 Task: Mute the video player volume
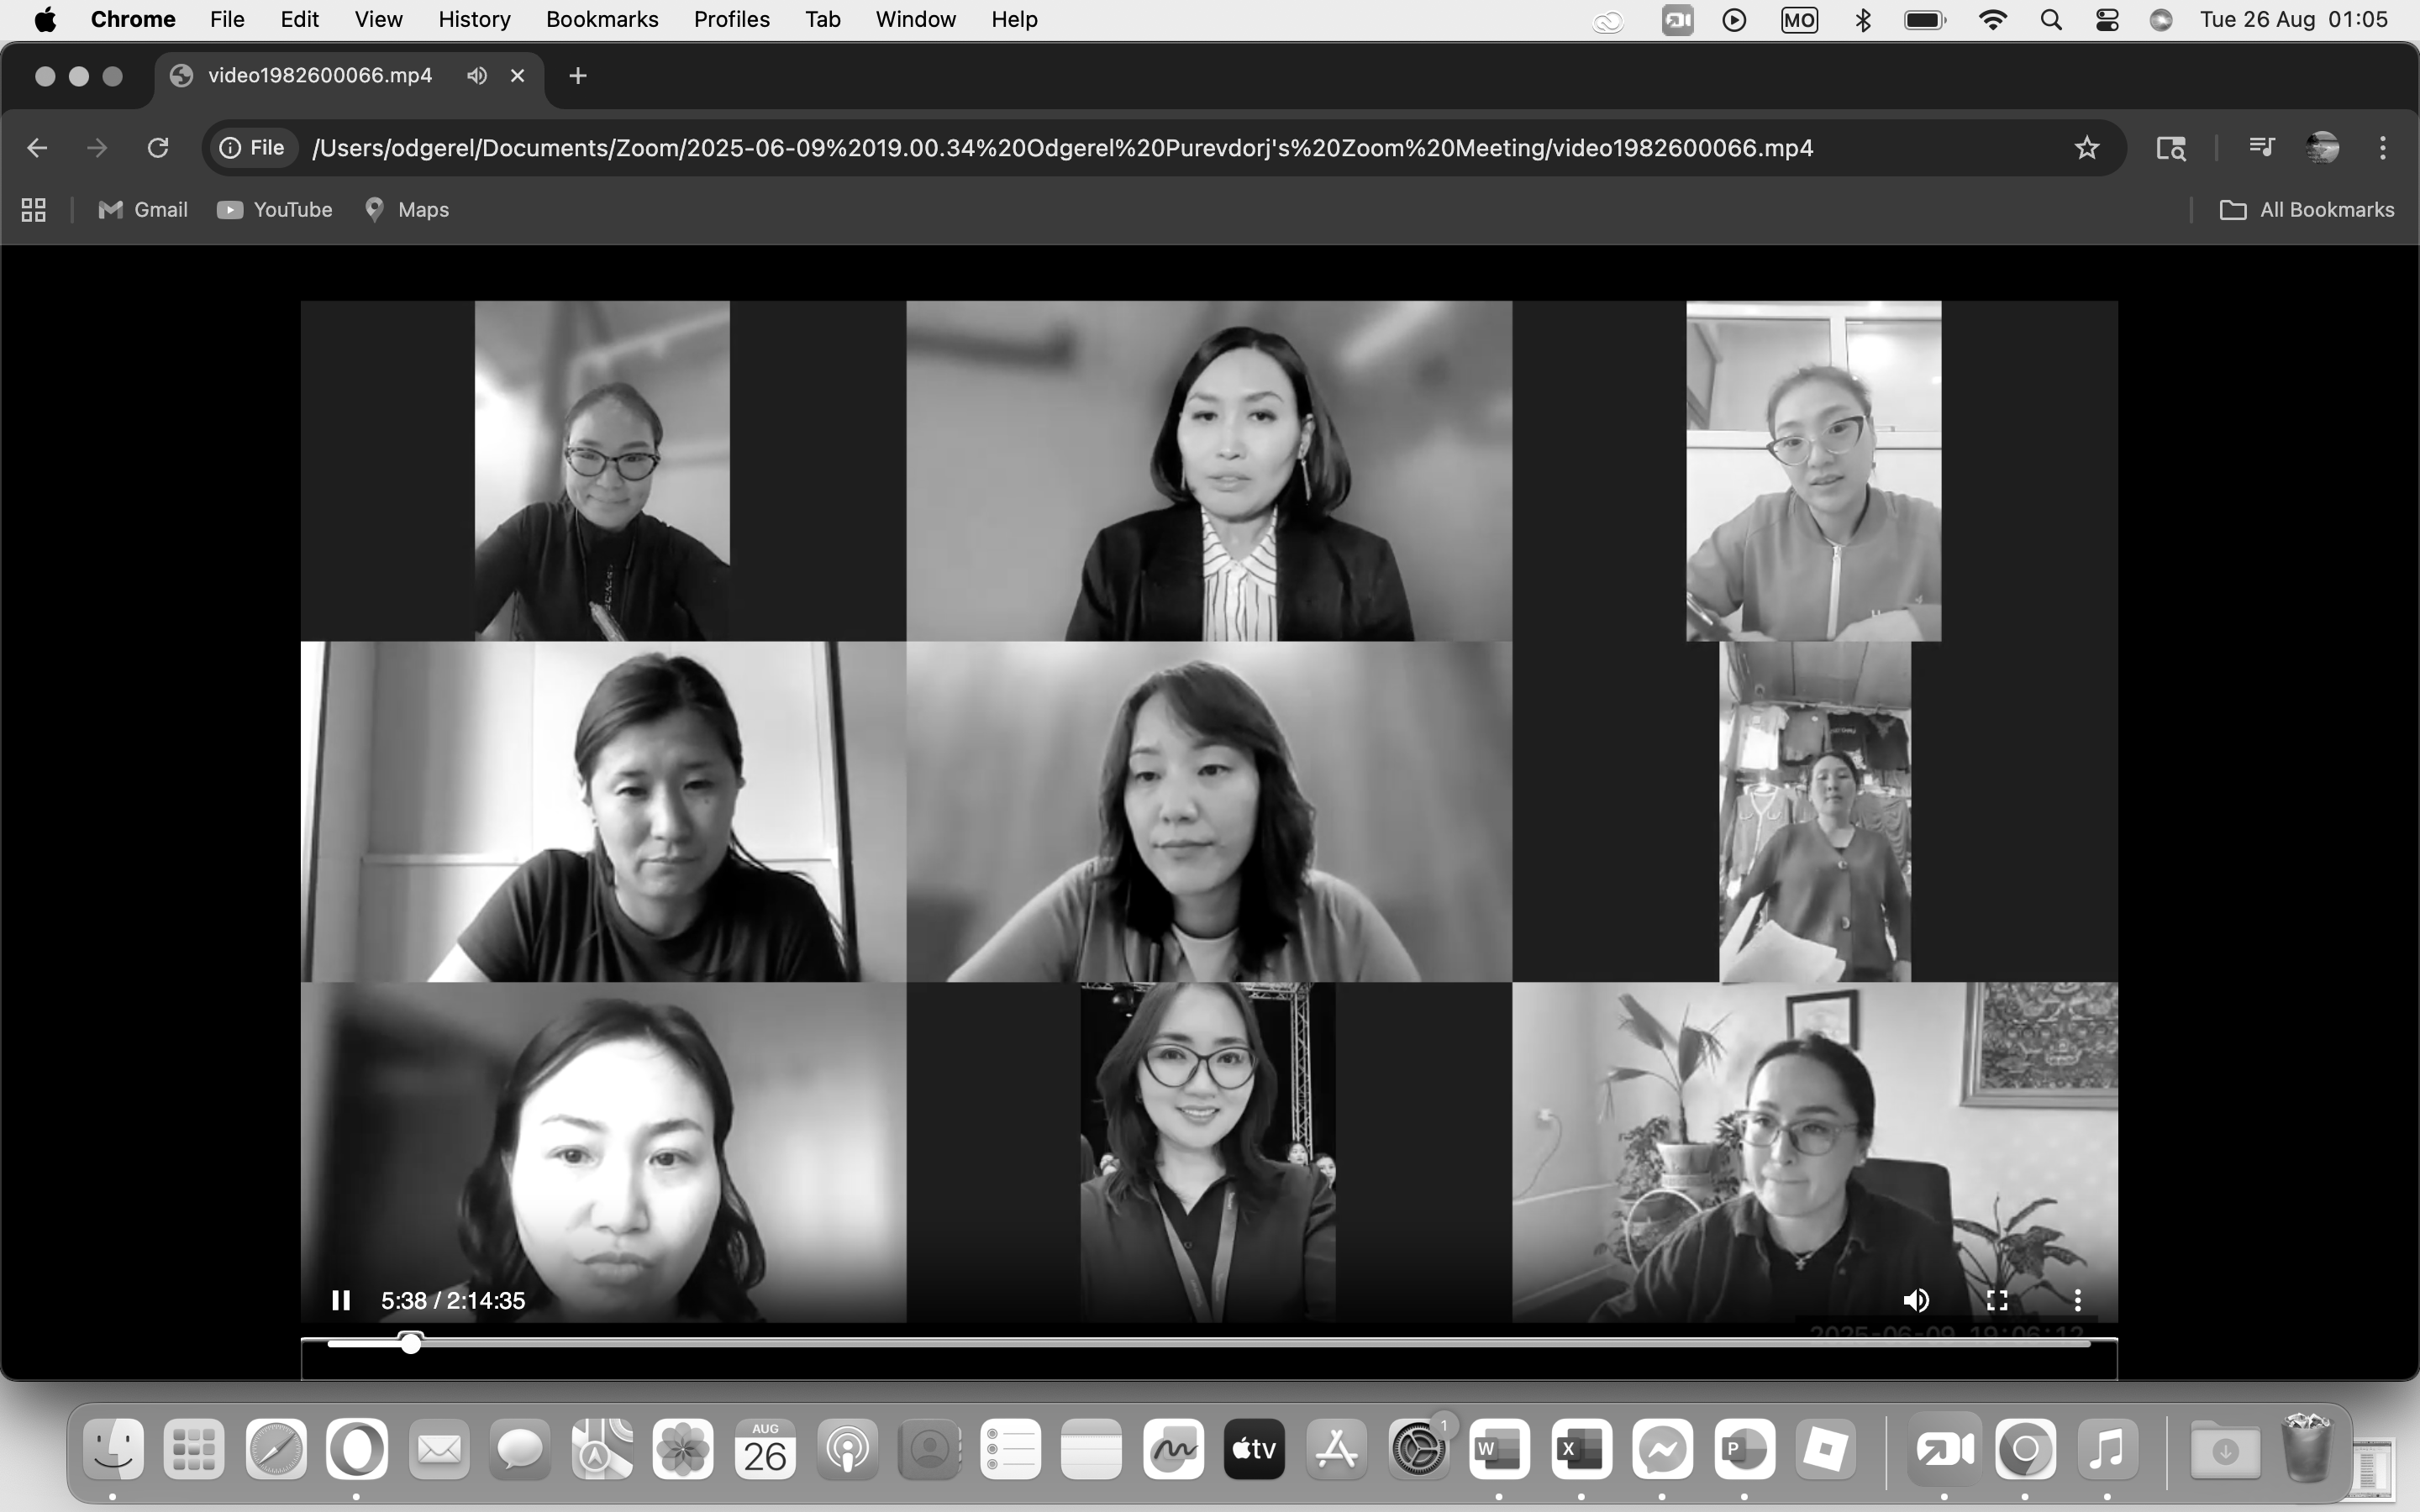[1916, 1300]
